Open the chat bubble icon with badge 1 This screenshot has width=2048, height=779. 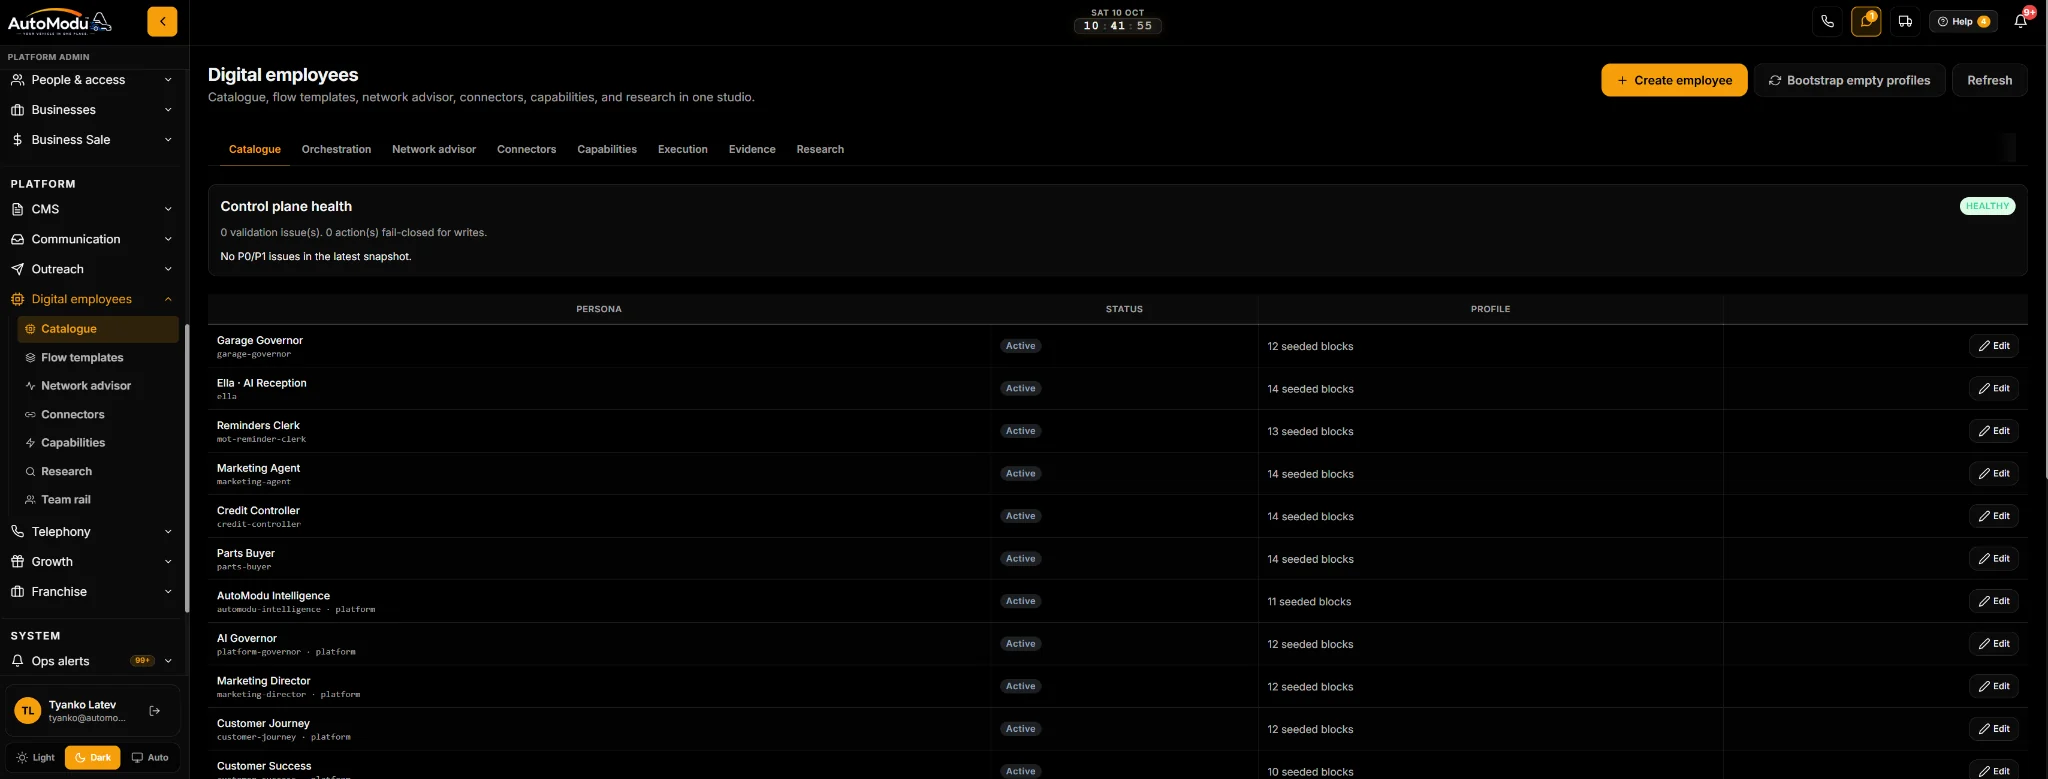(1866, 21)
